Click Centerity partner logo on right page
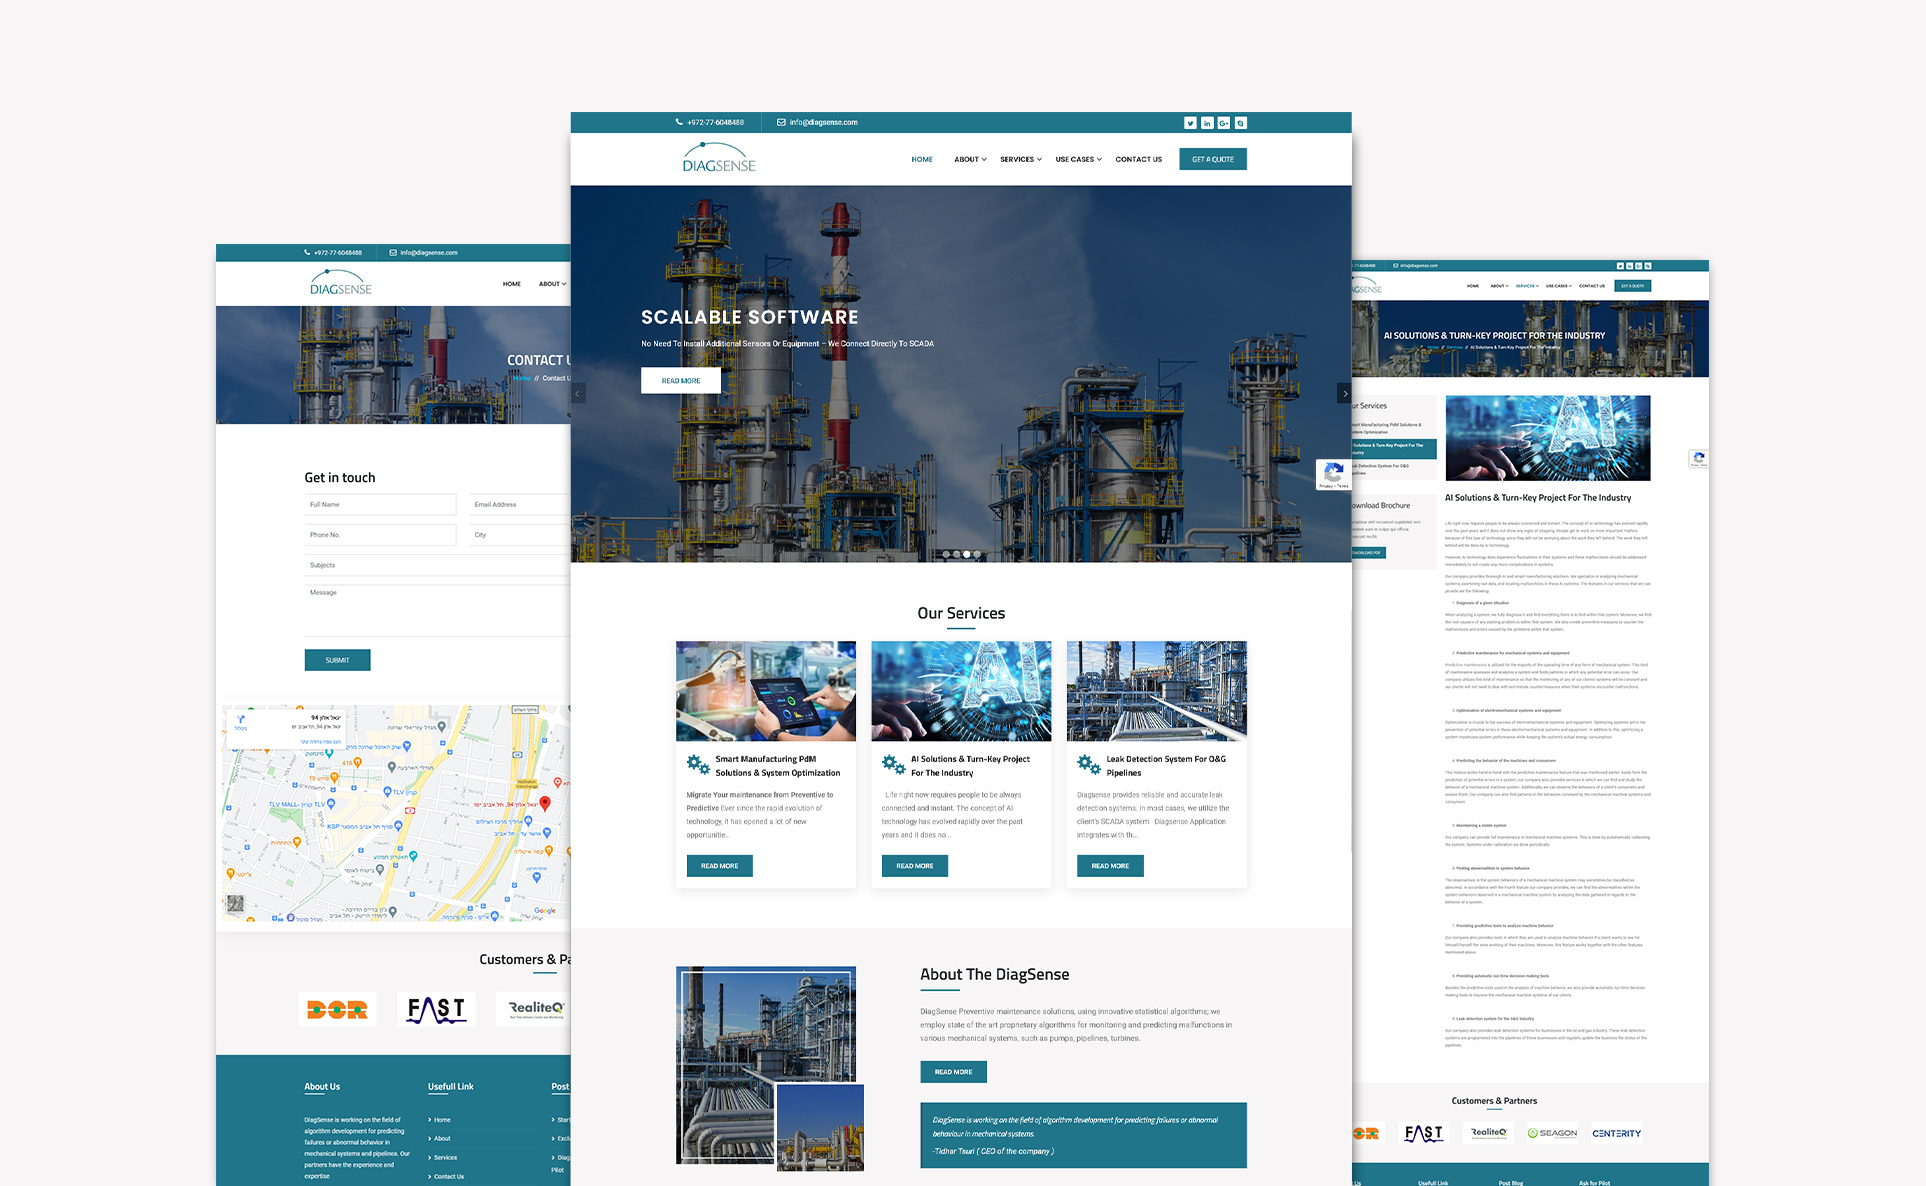The width and height of the screenshot is (1926, 1186). 1616,1133
